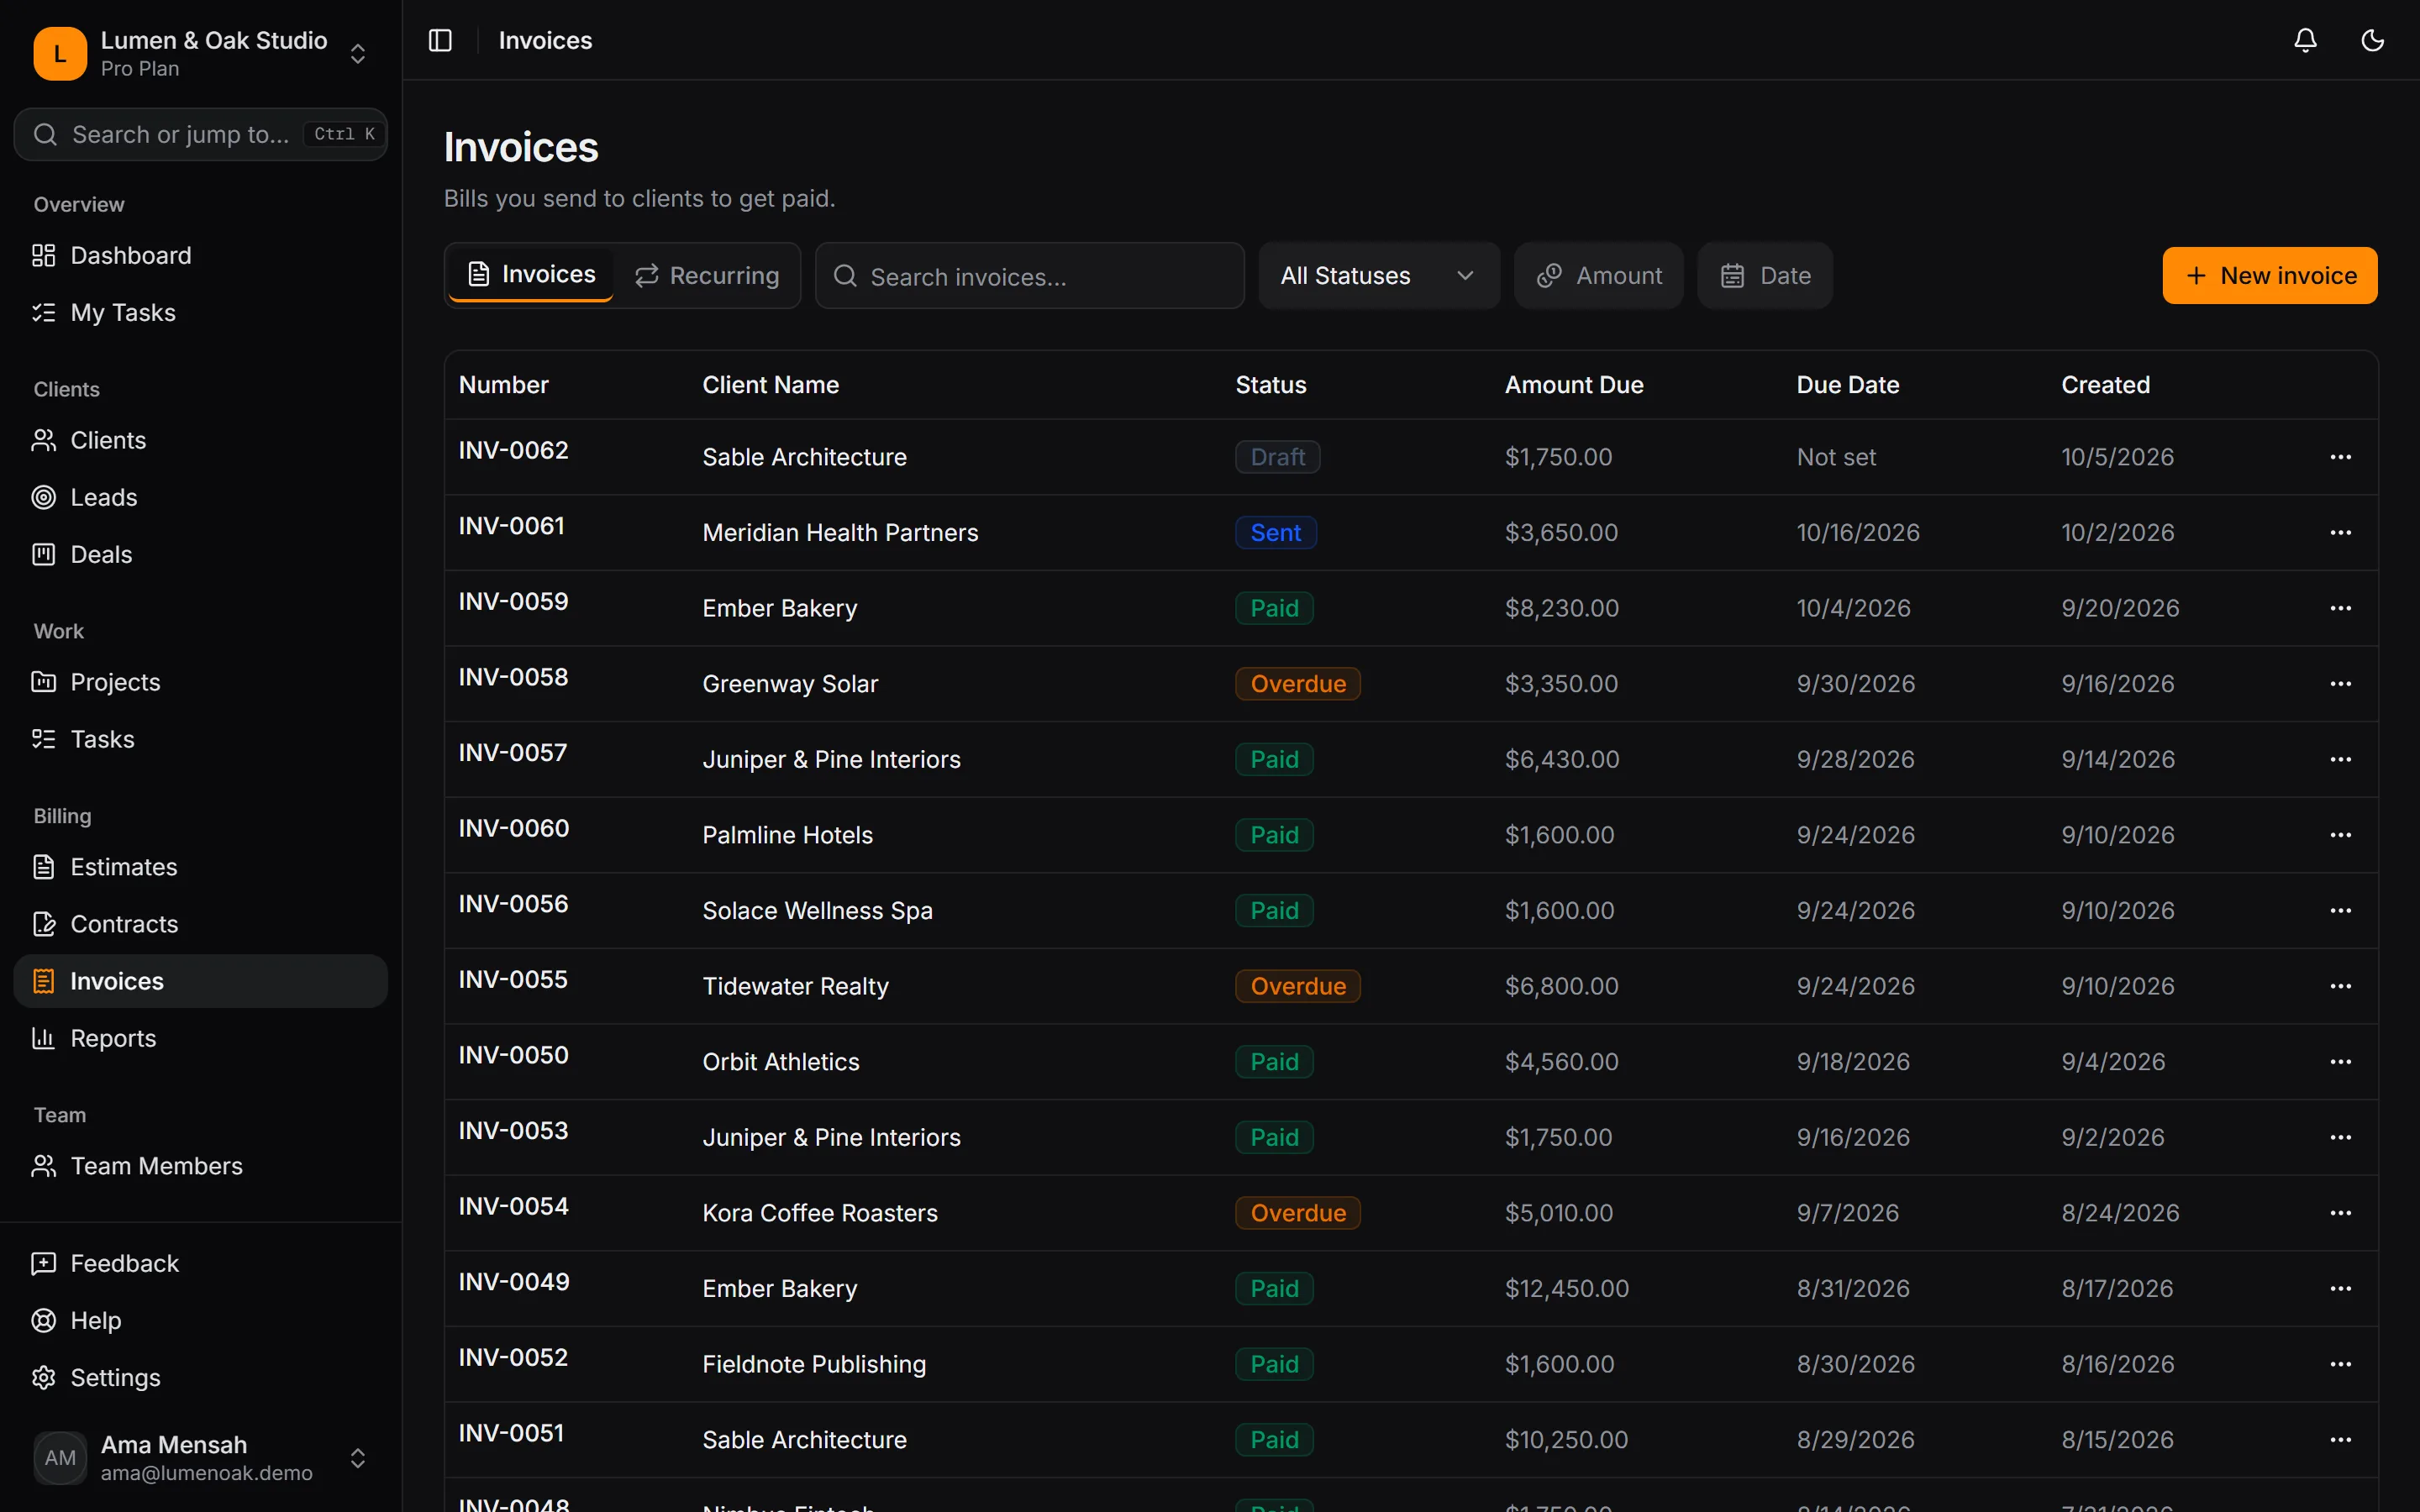Open the All Statuses dropdown

click(x=1378, y=275)
